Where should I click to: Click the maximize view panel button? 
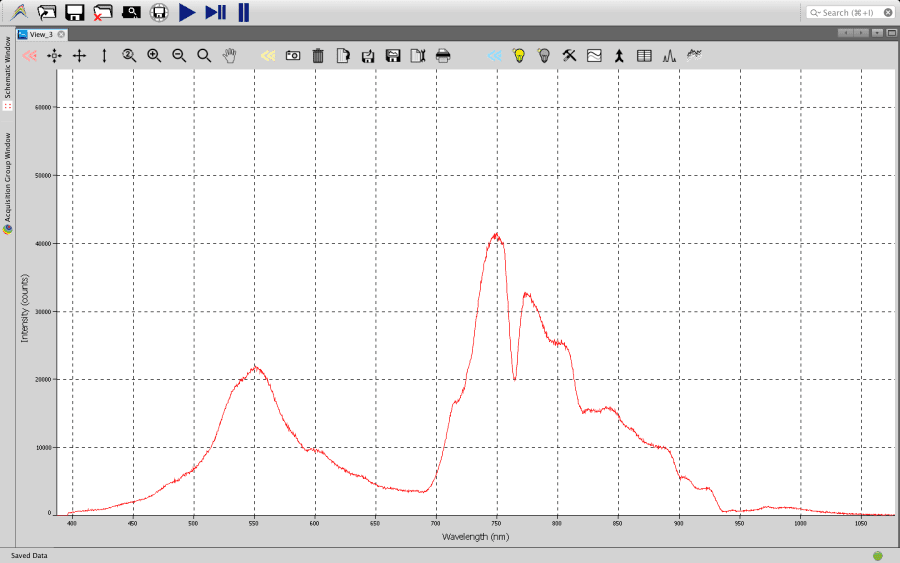click(x=891, y=33)
